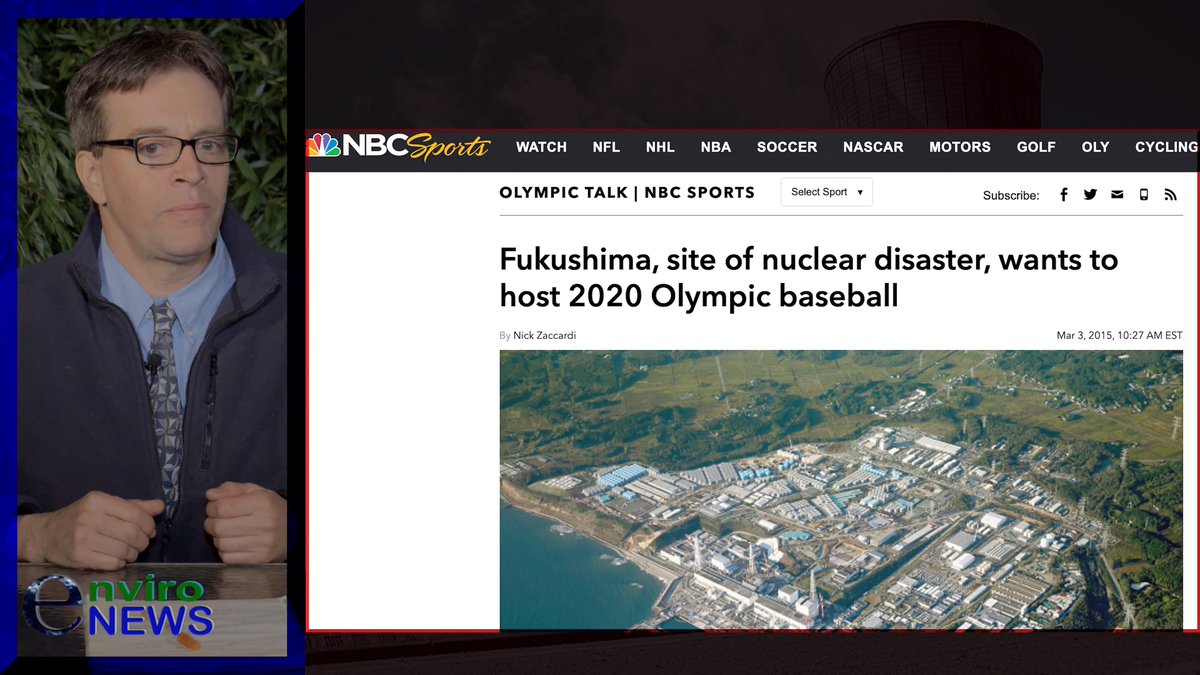The image size is (1200, 675).
Task: Select the WATCH menu item
Action: click(x=541, y=147)
